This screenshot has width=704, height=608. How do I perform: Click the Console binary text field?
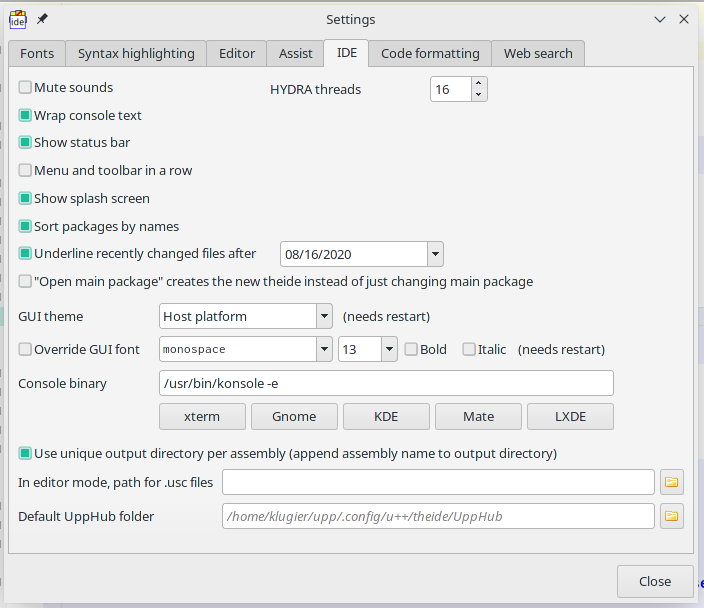click(x=386, y=384)
